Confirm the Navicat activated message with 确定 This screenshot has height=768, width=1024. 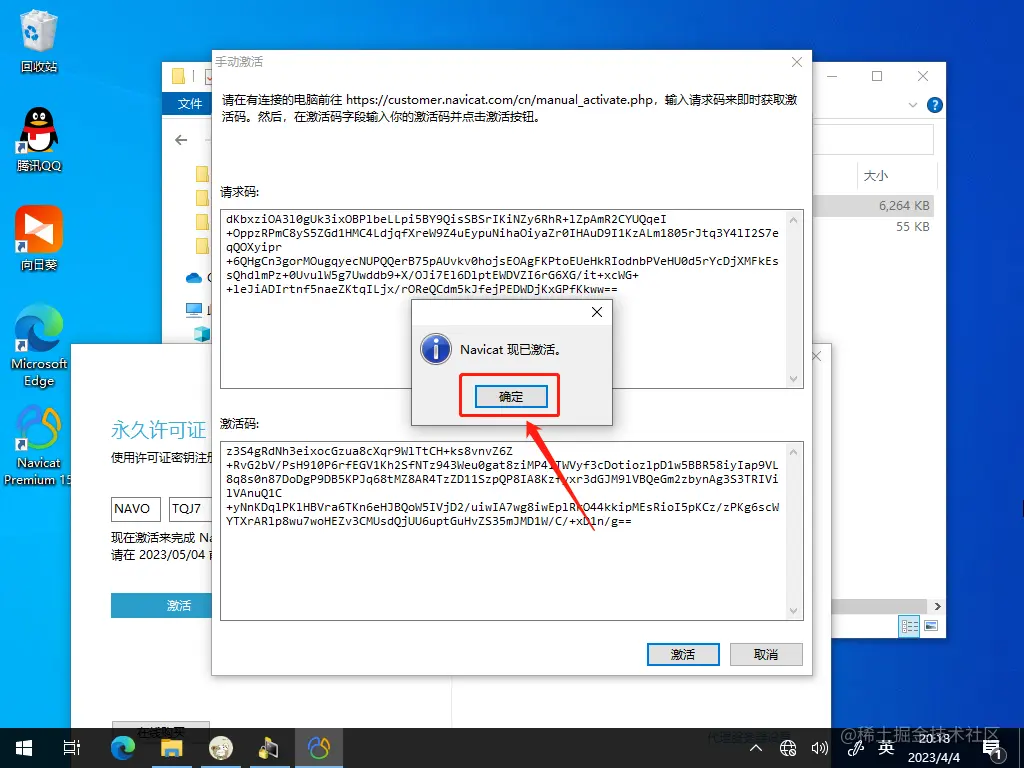point(511,396)
